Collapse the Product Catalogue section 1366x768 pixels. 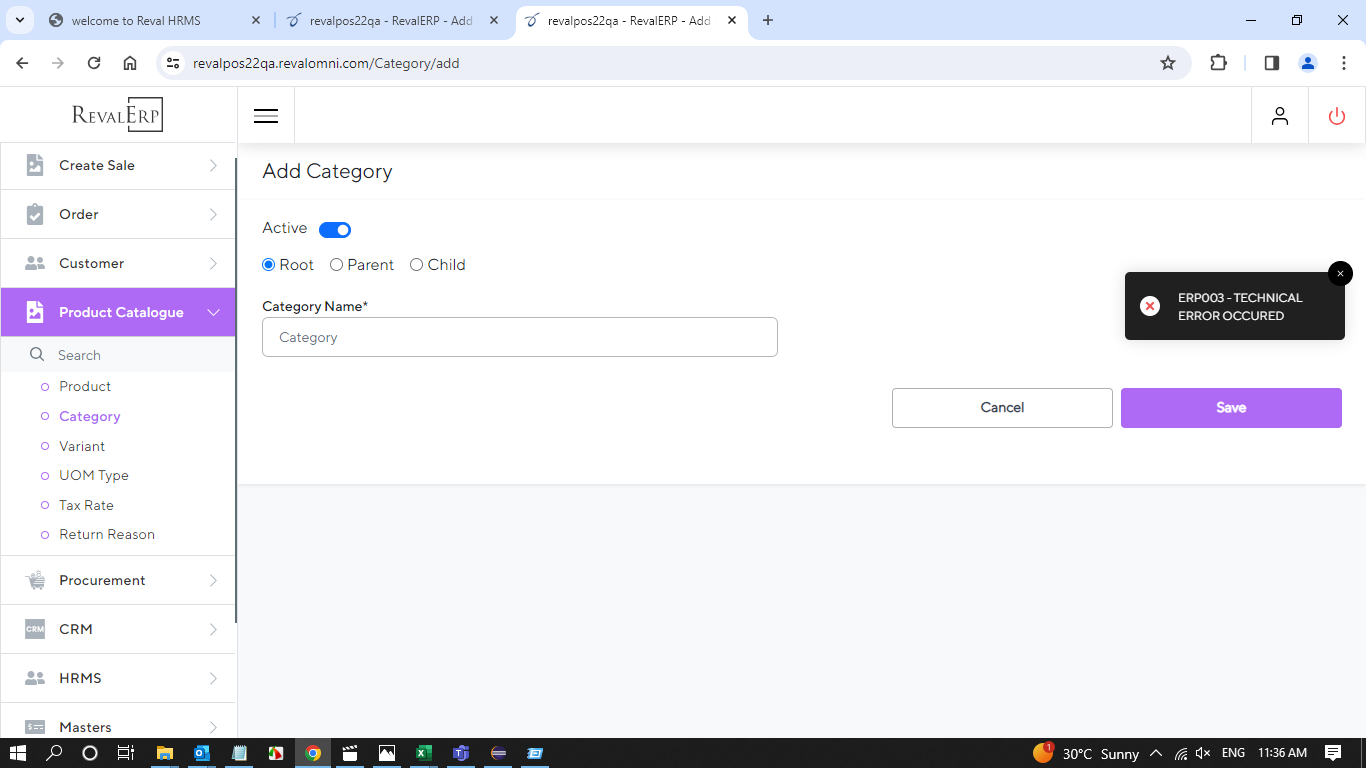click(213, 313)
